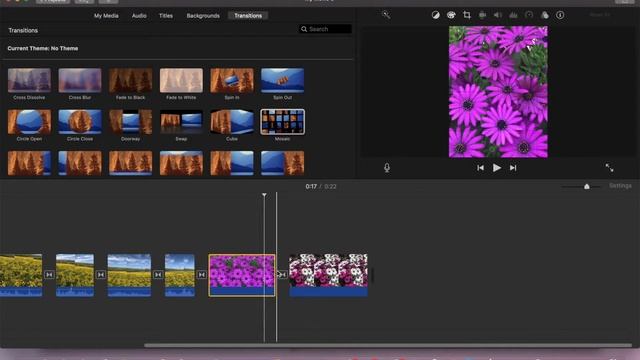This screenshot has width=640, height=360.
Task: Click the transitions Search field
Action: (x=325, y=29)
